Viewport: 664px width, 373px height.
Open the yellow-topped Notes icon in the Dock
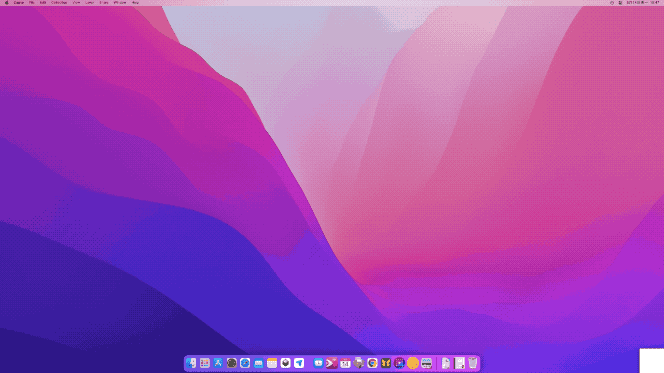272,363
